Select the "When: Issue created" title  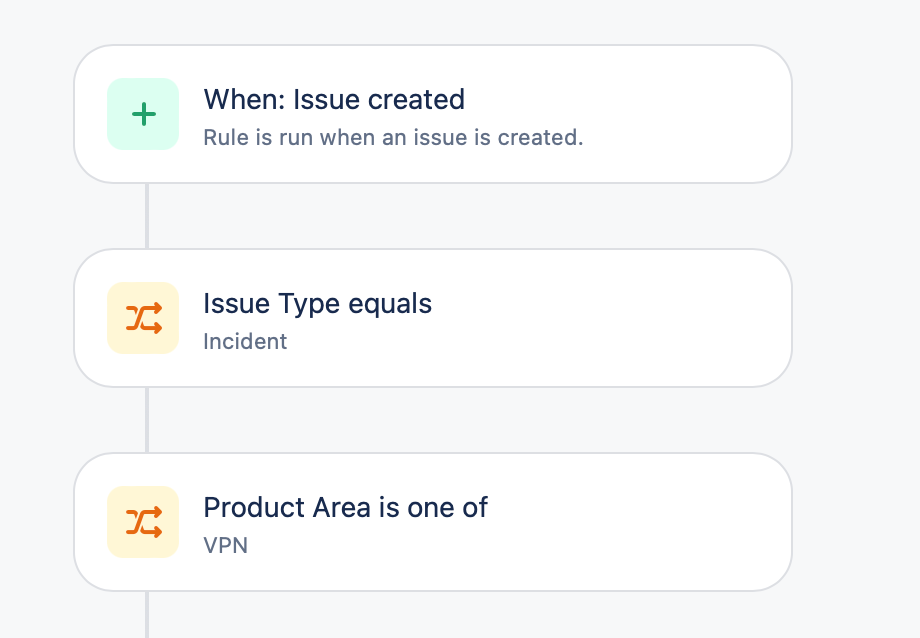334,100
